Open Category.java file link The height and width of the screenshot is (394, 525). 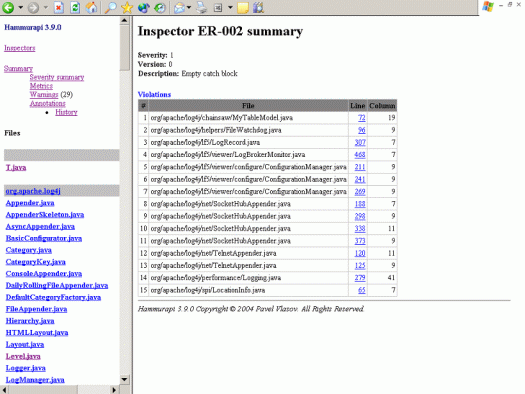pos(29,250)
